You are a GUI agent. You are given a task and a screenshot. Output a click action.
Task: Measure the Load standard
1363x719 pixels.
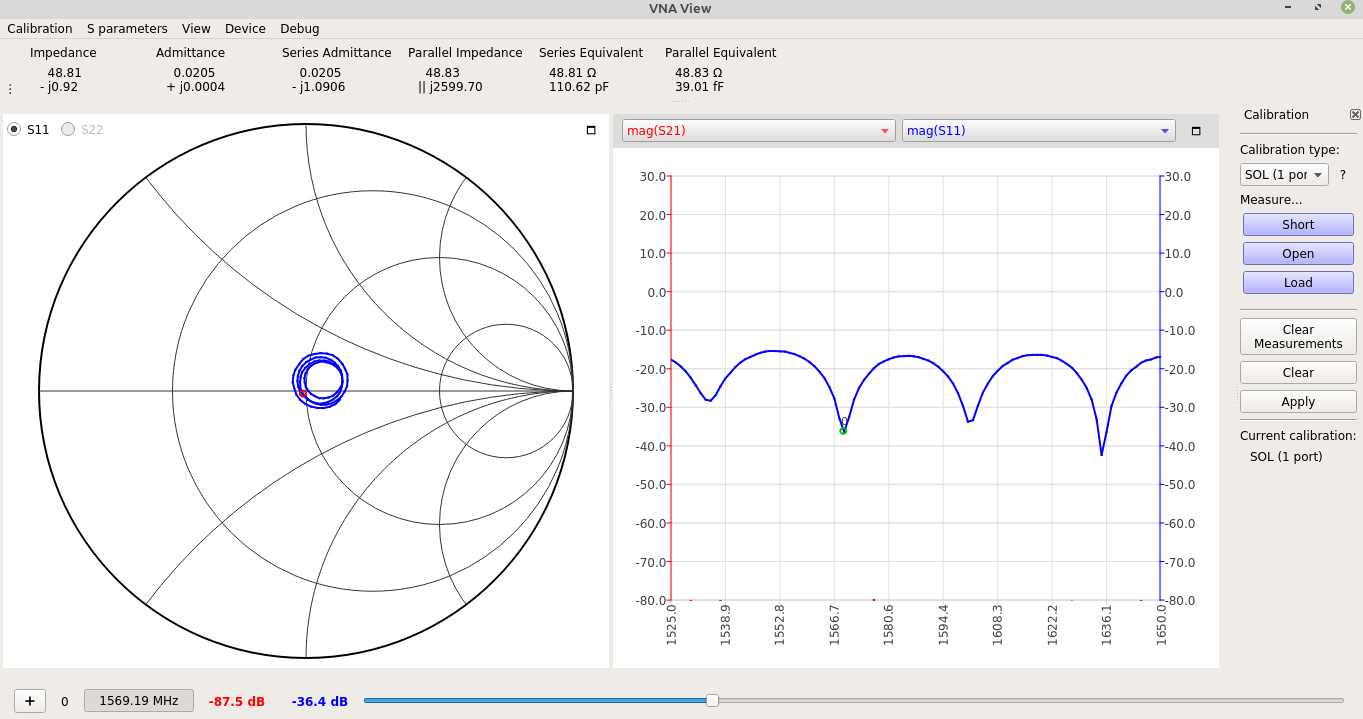(x=1298, y=283)
